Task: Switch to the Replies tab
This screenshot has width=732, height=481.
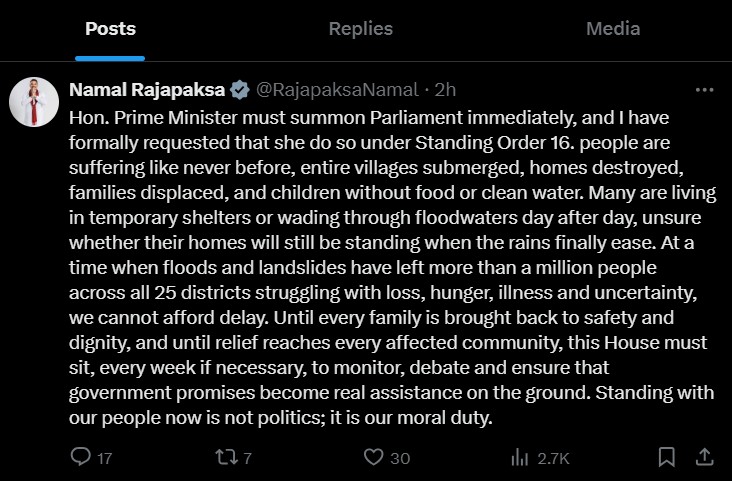Action: coord(360,29)
